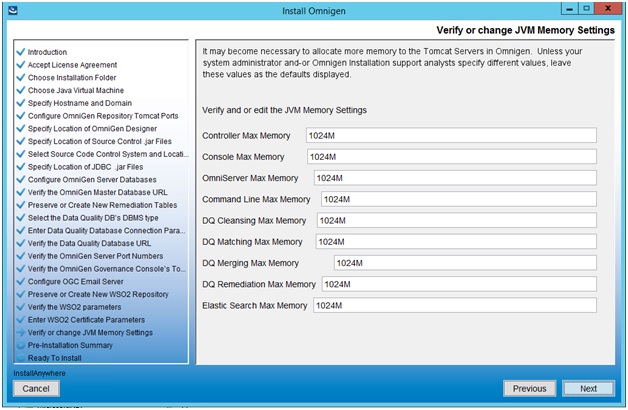Click checkmark beside Verify the OmniGen Master Database URL

(x=20, y=192)
